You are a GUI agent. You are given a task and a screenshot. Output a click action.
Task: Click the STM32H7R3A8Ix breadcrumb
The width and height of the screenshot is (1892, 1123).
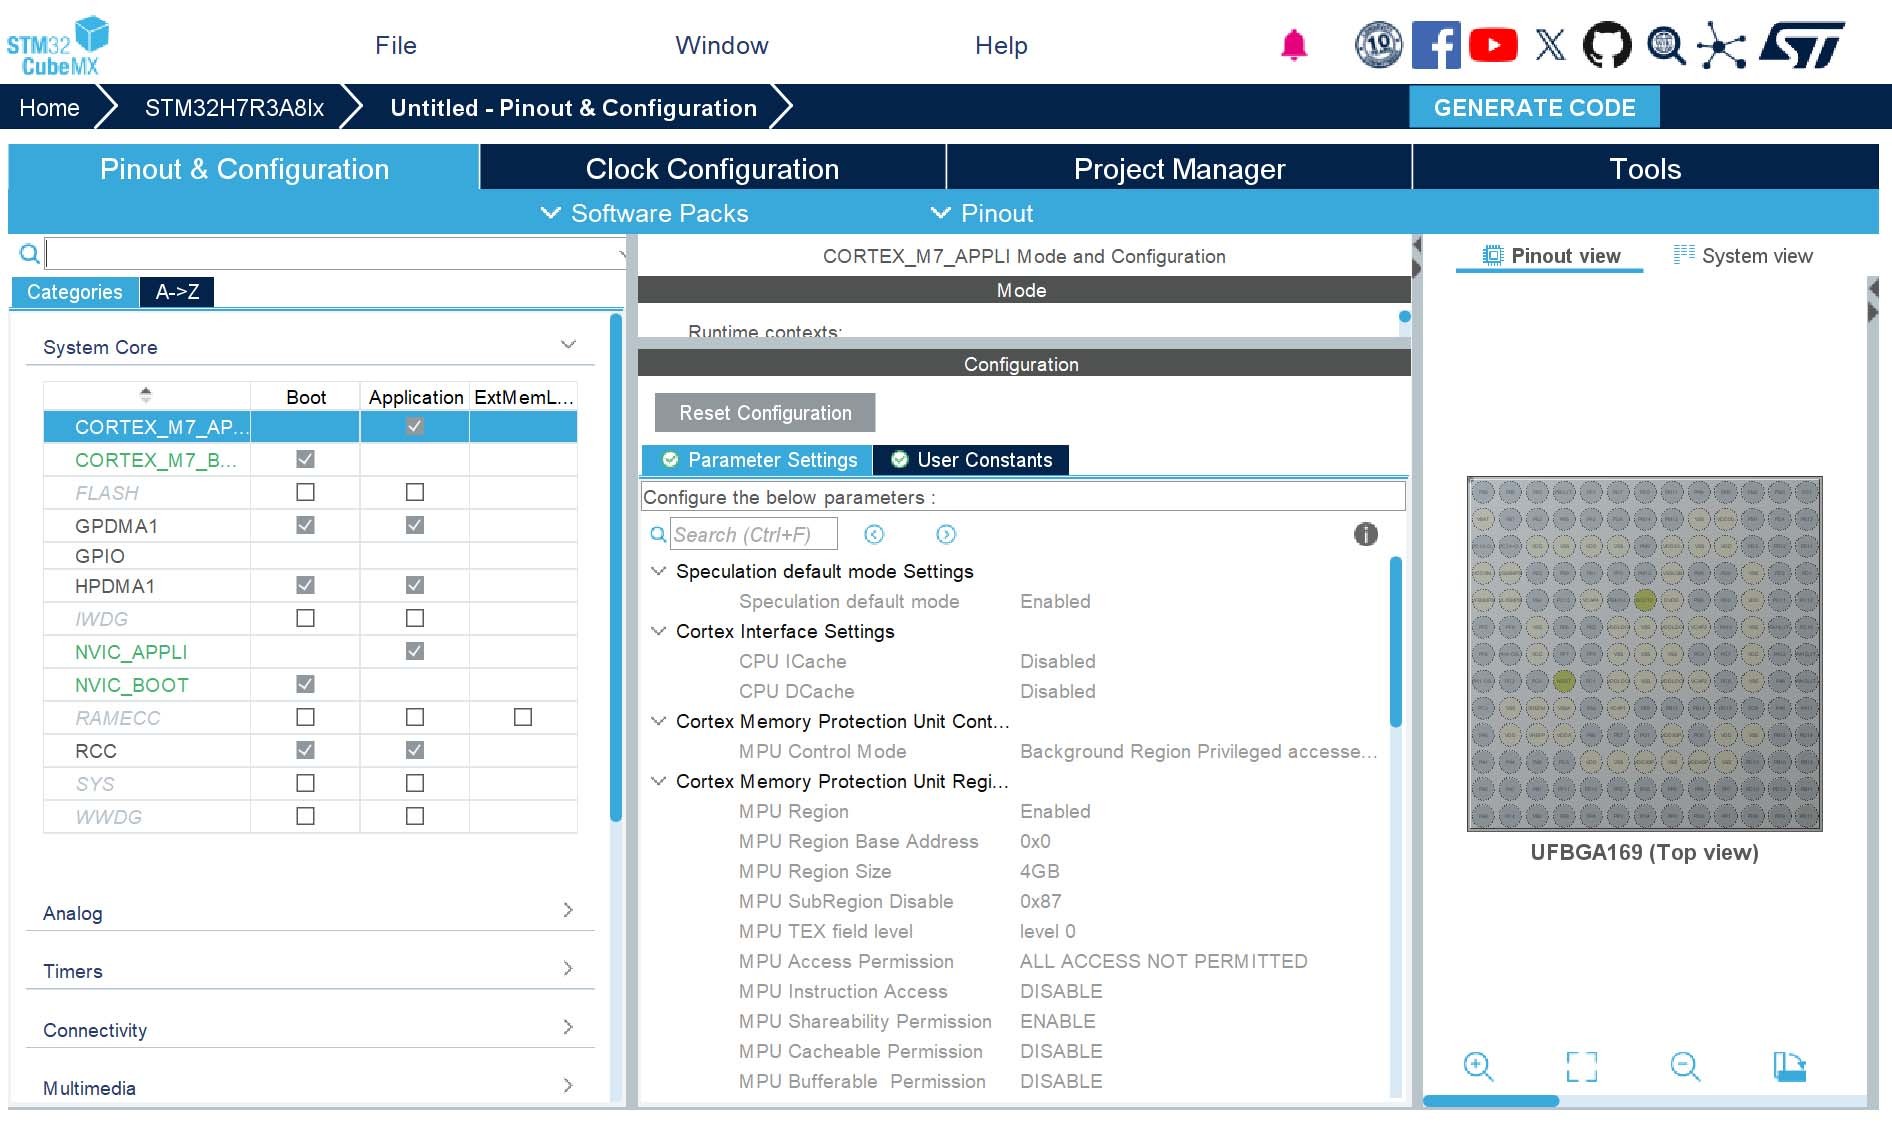(234, 107)
